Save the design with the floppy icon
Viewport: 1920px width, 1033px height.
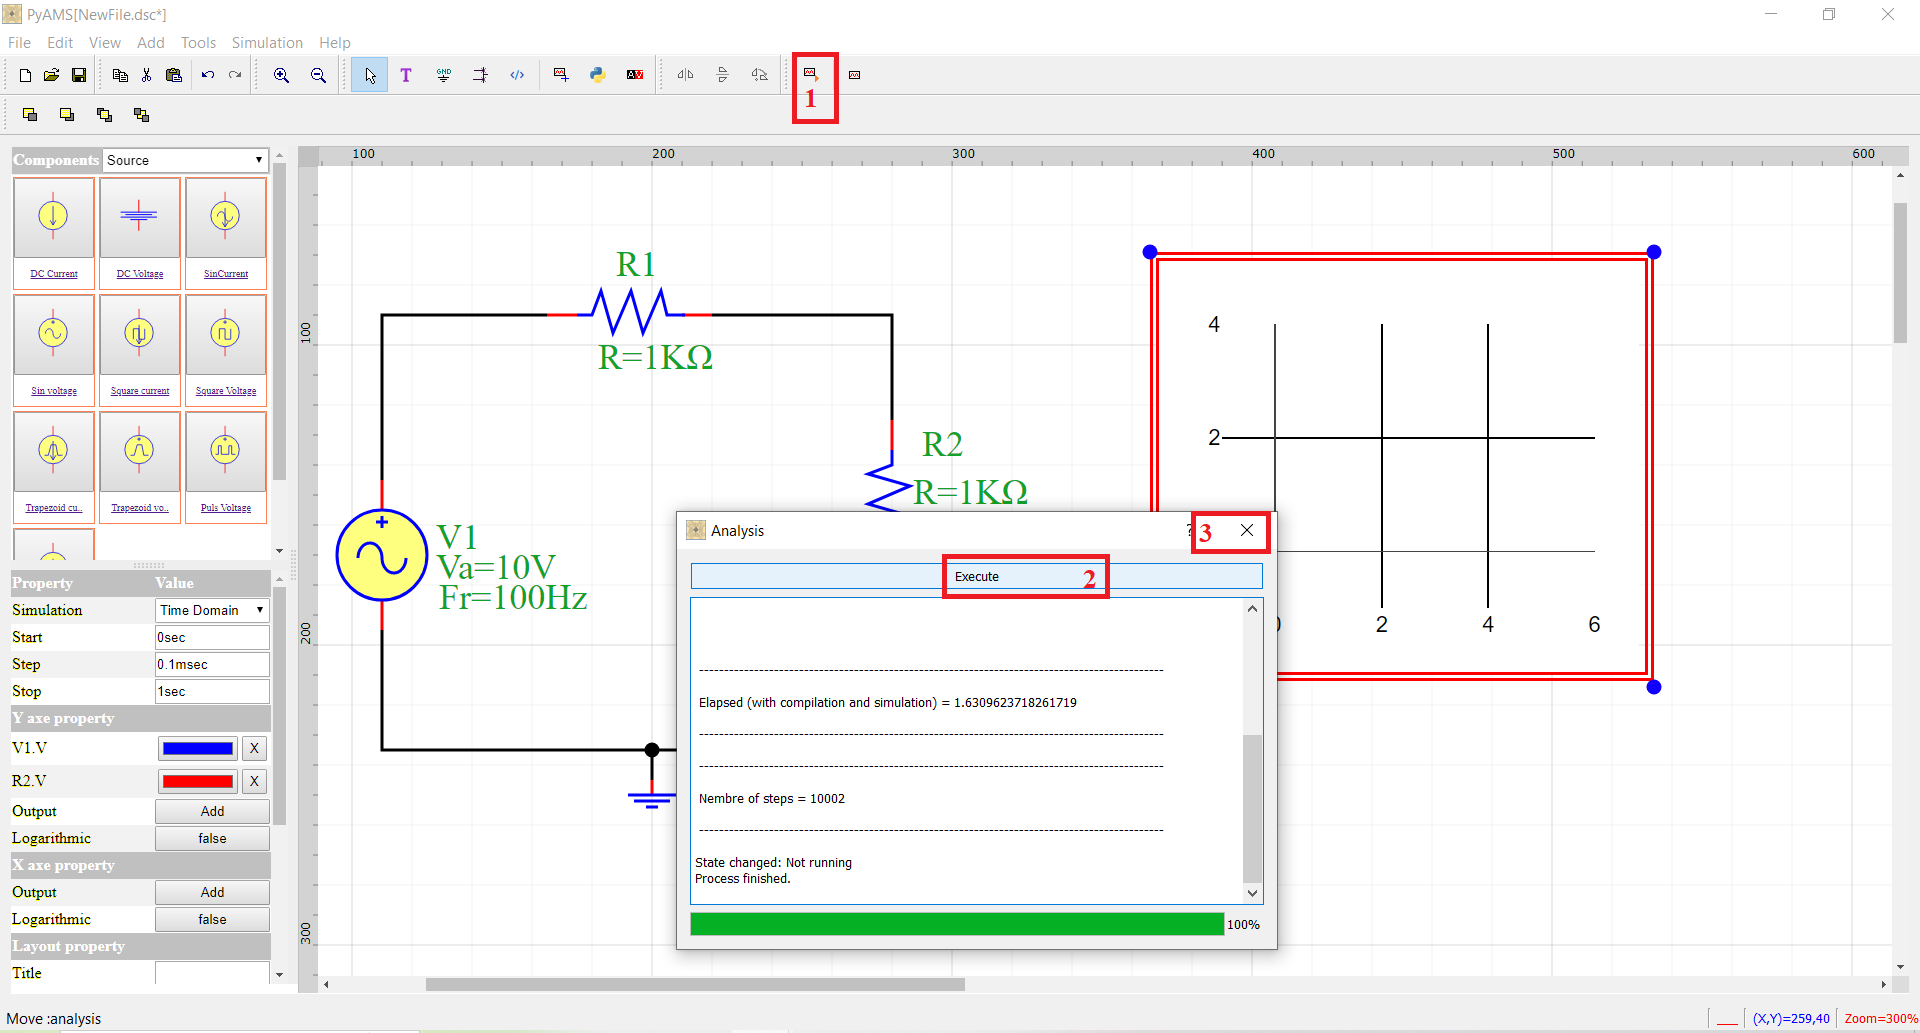[x=79, y=75]
